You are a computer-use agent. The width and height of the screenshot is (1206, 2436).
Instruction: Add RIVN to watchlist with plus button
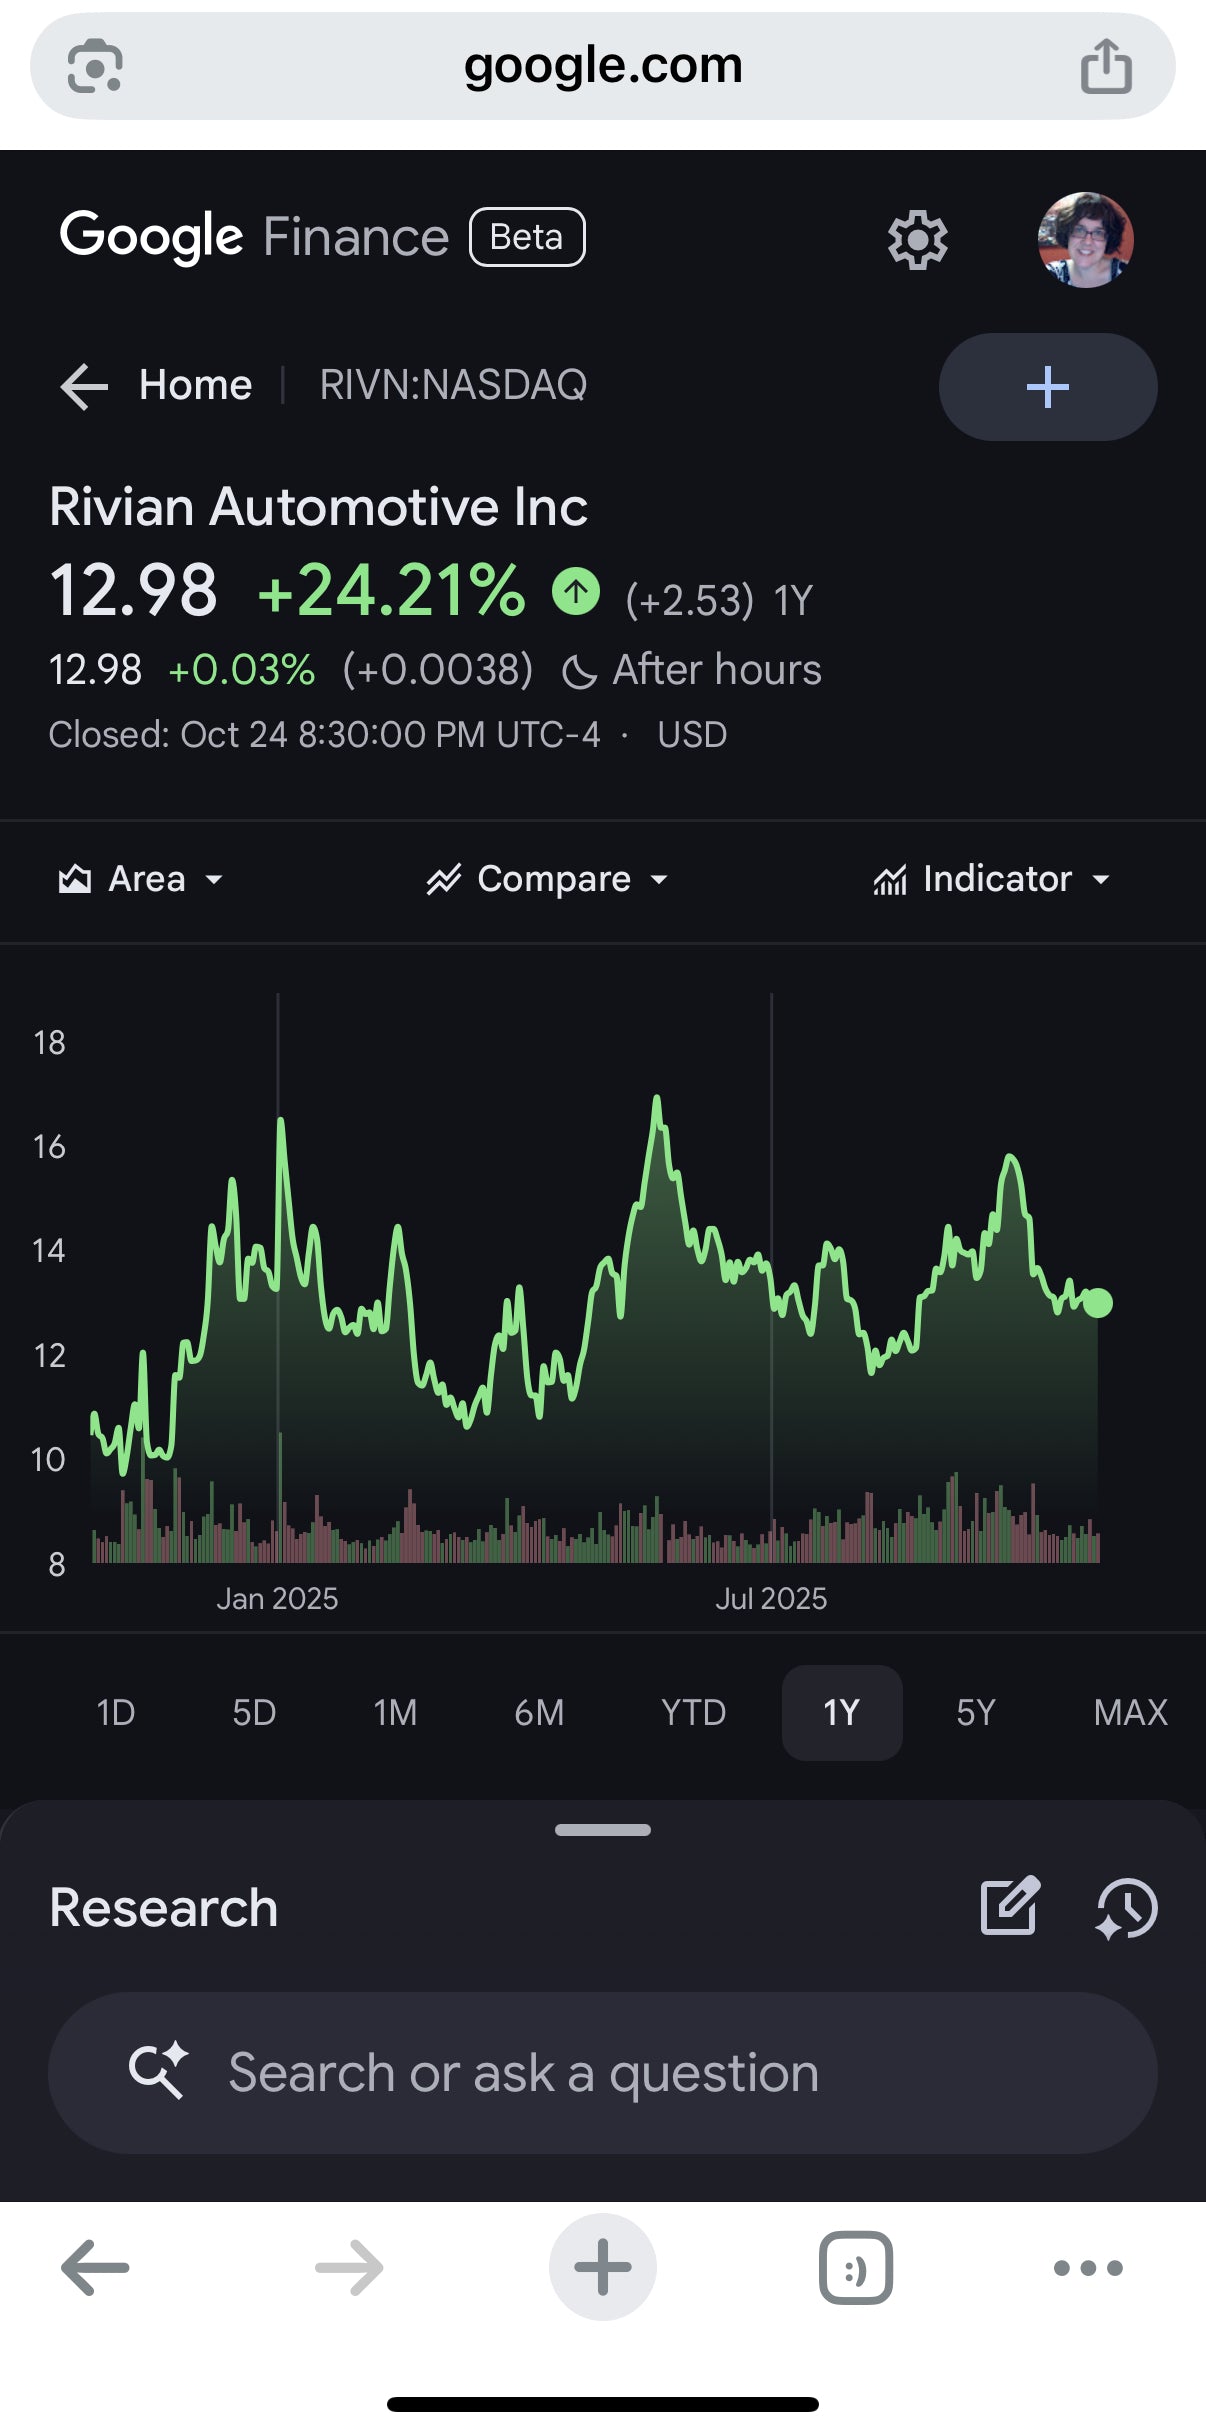click(x=1047, y=387)
